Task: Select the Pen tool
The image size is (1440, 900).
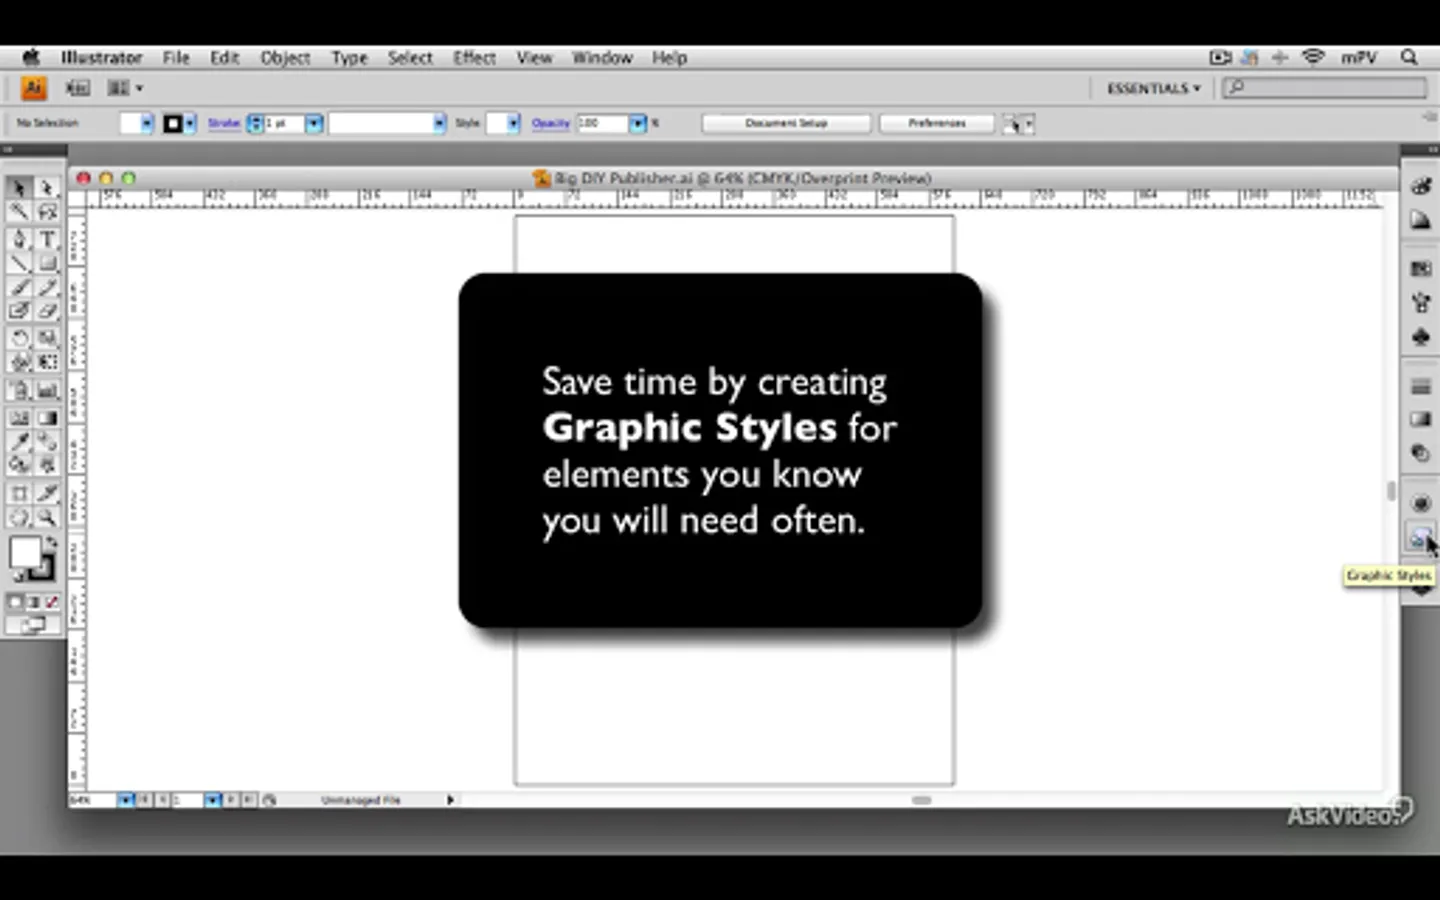Action: [x=19, y=239]
